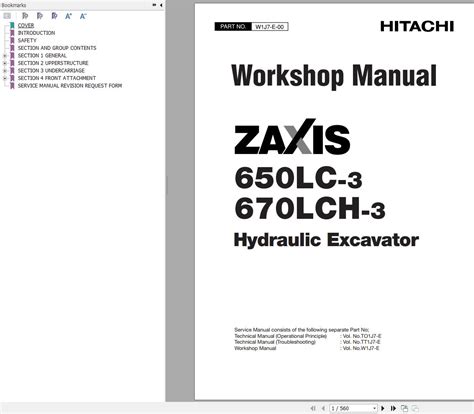Viewport: 474px width, 414px height.
Task: Expand the SECTION 2 UPPERSTRUCTURE bookmark
Action: point(5,63)
